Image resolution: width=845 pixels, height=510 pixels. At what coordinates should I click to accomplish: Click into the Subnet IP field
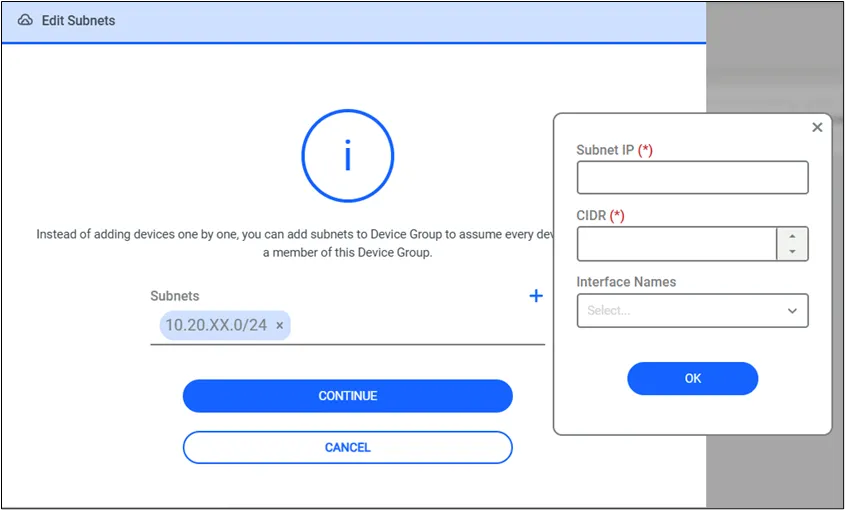pyautogui.click(x=692, y=177)
